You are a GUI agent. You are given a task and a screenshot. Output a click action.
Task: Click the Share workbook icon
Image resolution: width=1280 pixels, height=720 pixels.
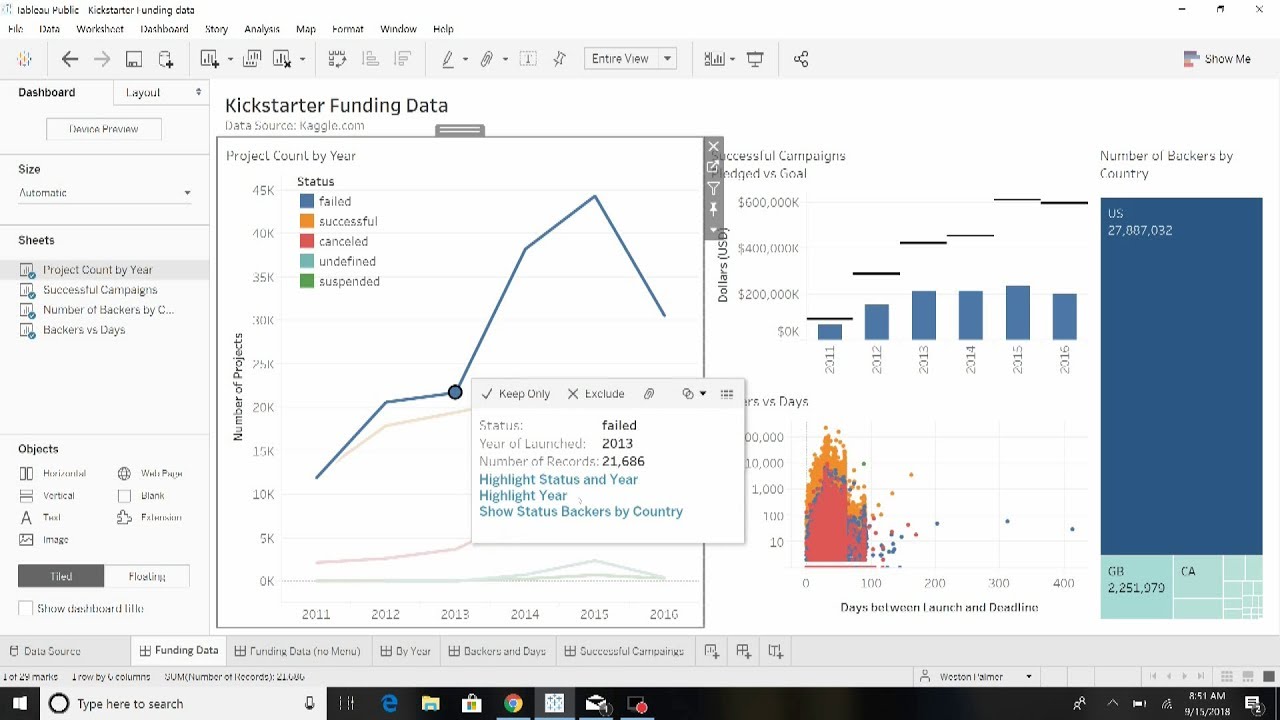tap(800, 59)
